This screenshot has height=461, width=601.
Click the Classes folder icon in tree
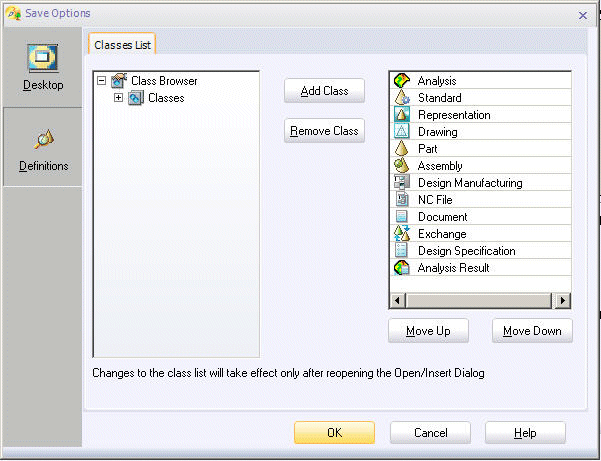(x=136, y=98)
